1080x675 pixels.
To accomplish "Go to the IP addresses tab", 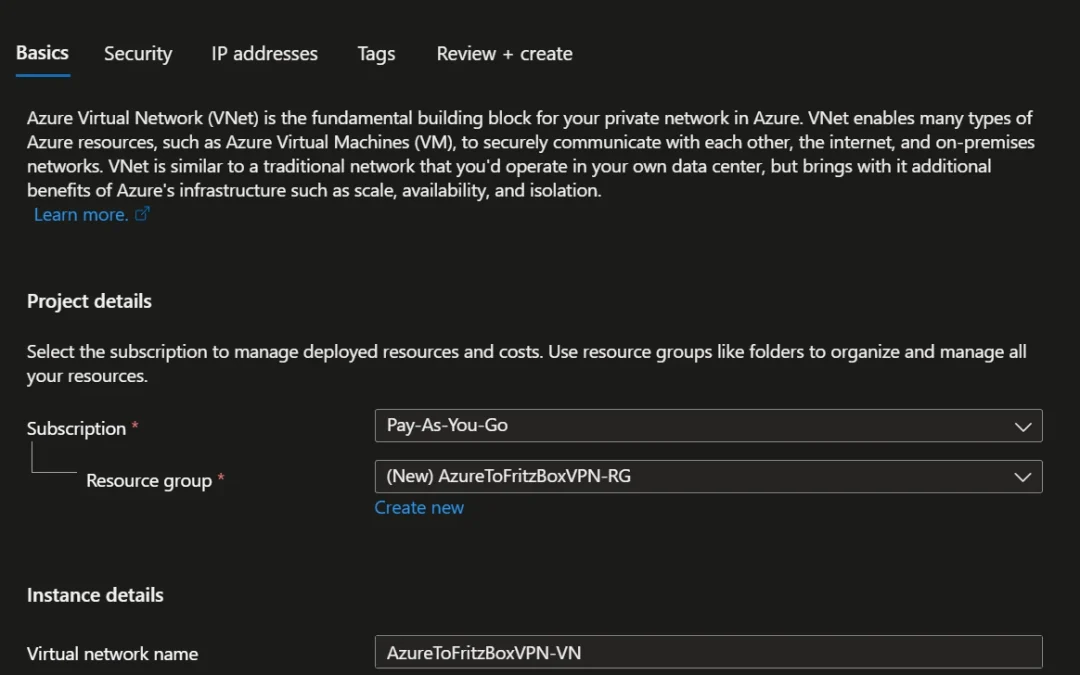I will point(264,54).
